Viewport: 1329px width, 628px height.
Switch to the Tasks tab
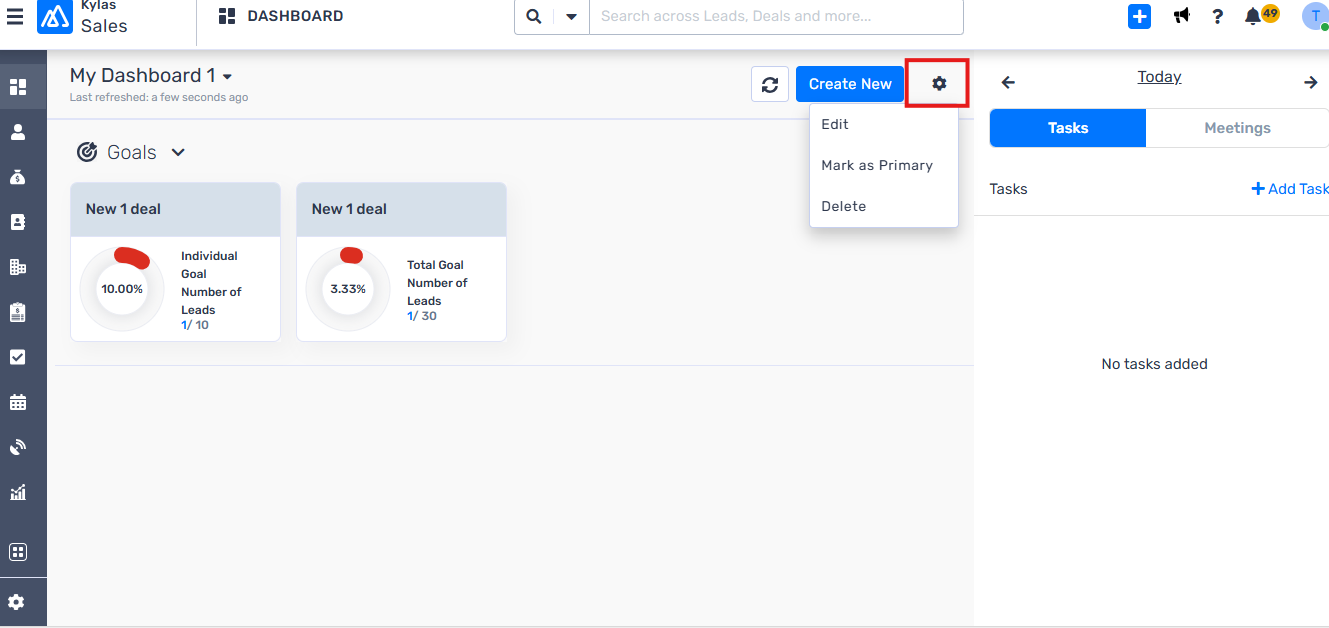click(x=1068, y=128)
